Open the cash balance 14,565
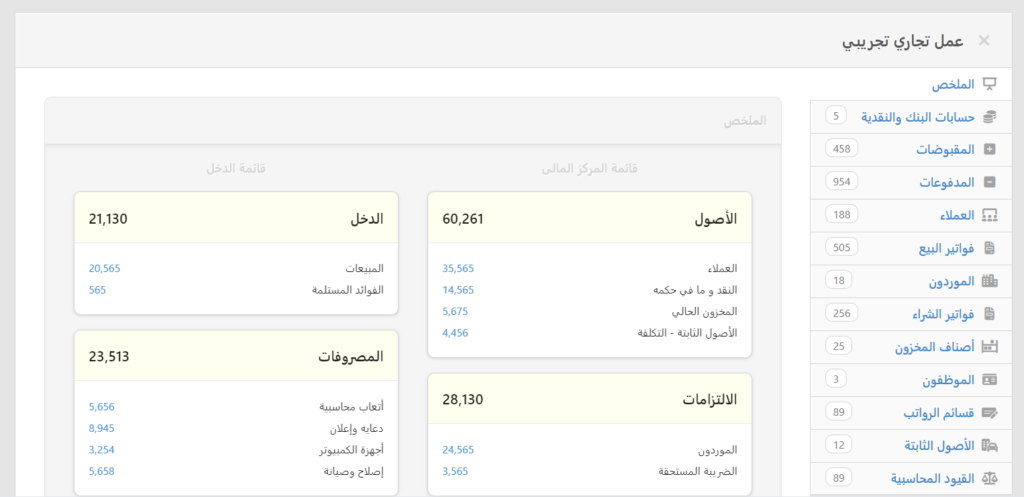Screen dimensions: 1024x497 pyautogui.click(x=458, y=290)
